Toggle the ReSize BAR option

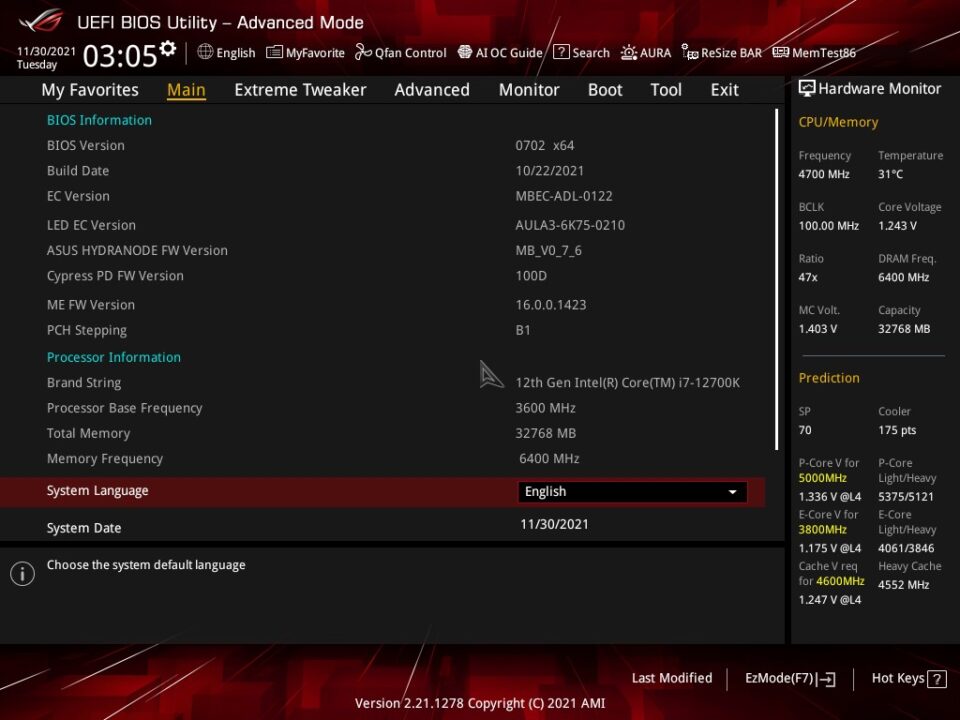click(x=722, y=53)
